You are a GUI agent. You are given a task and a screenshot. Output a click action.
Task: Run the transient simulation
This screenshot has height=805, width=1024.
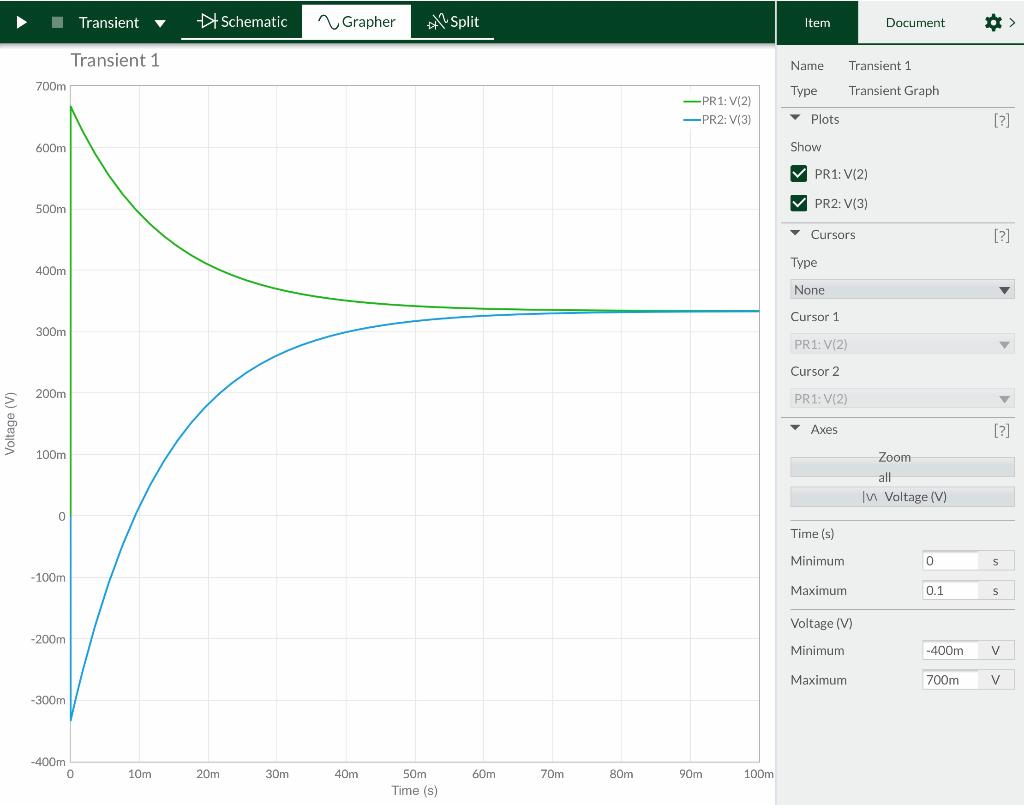pos(22,21)
